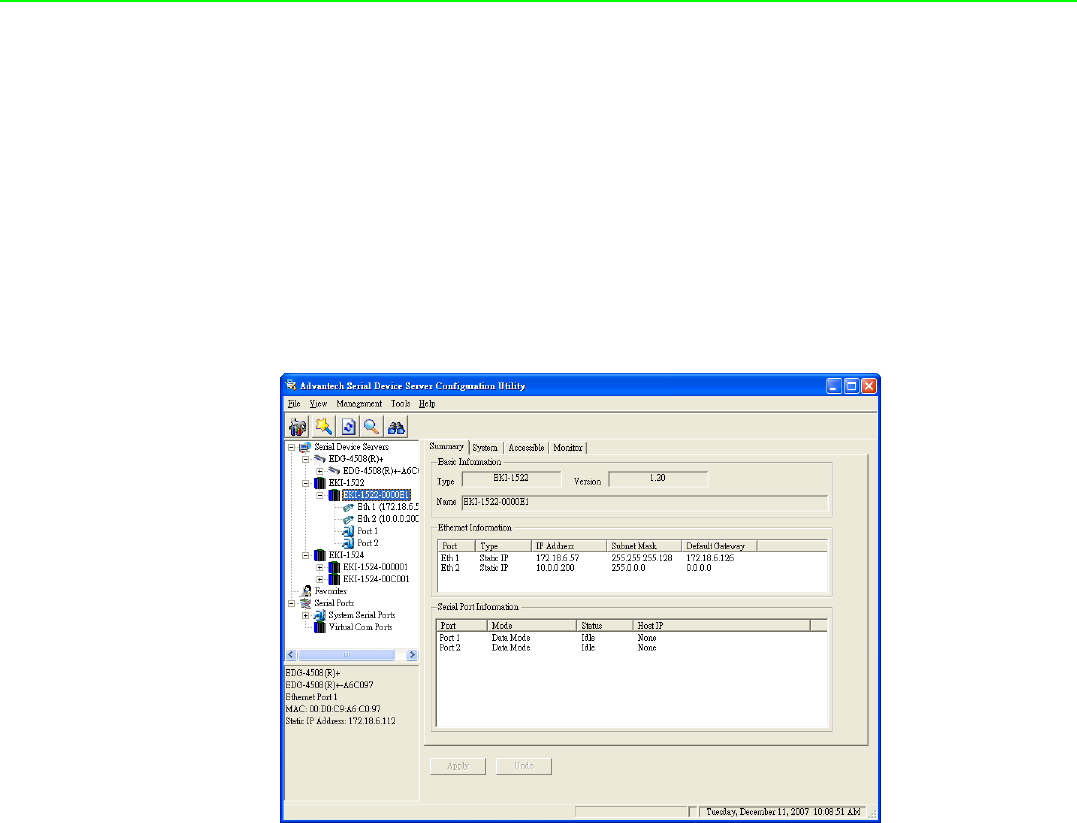Click the Eth 2 network icon in tree

(348, 519)
